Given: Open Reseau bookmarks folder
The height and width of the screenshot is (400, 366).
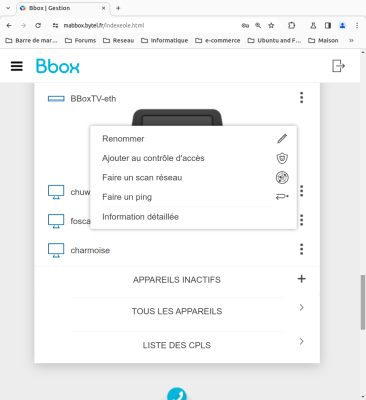Looking at the screenshot, I should tap(118, 40).
